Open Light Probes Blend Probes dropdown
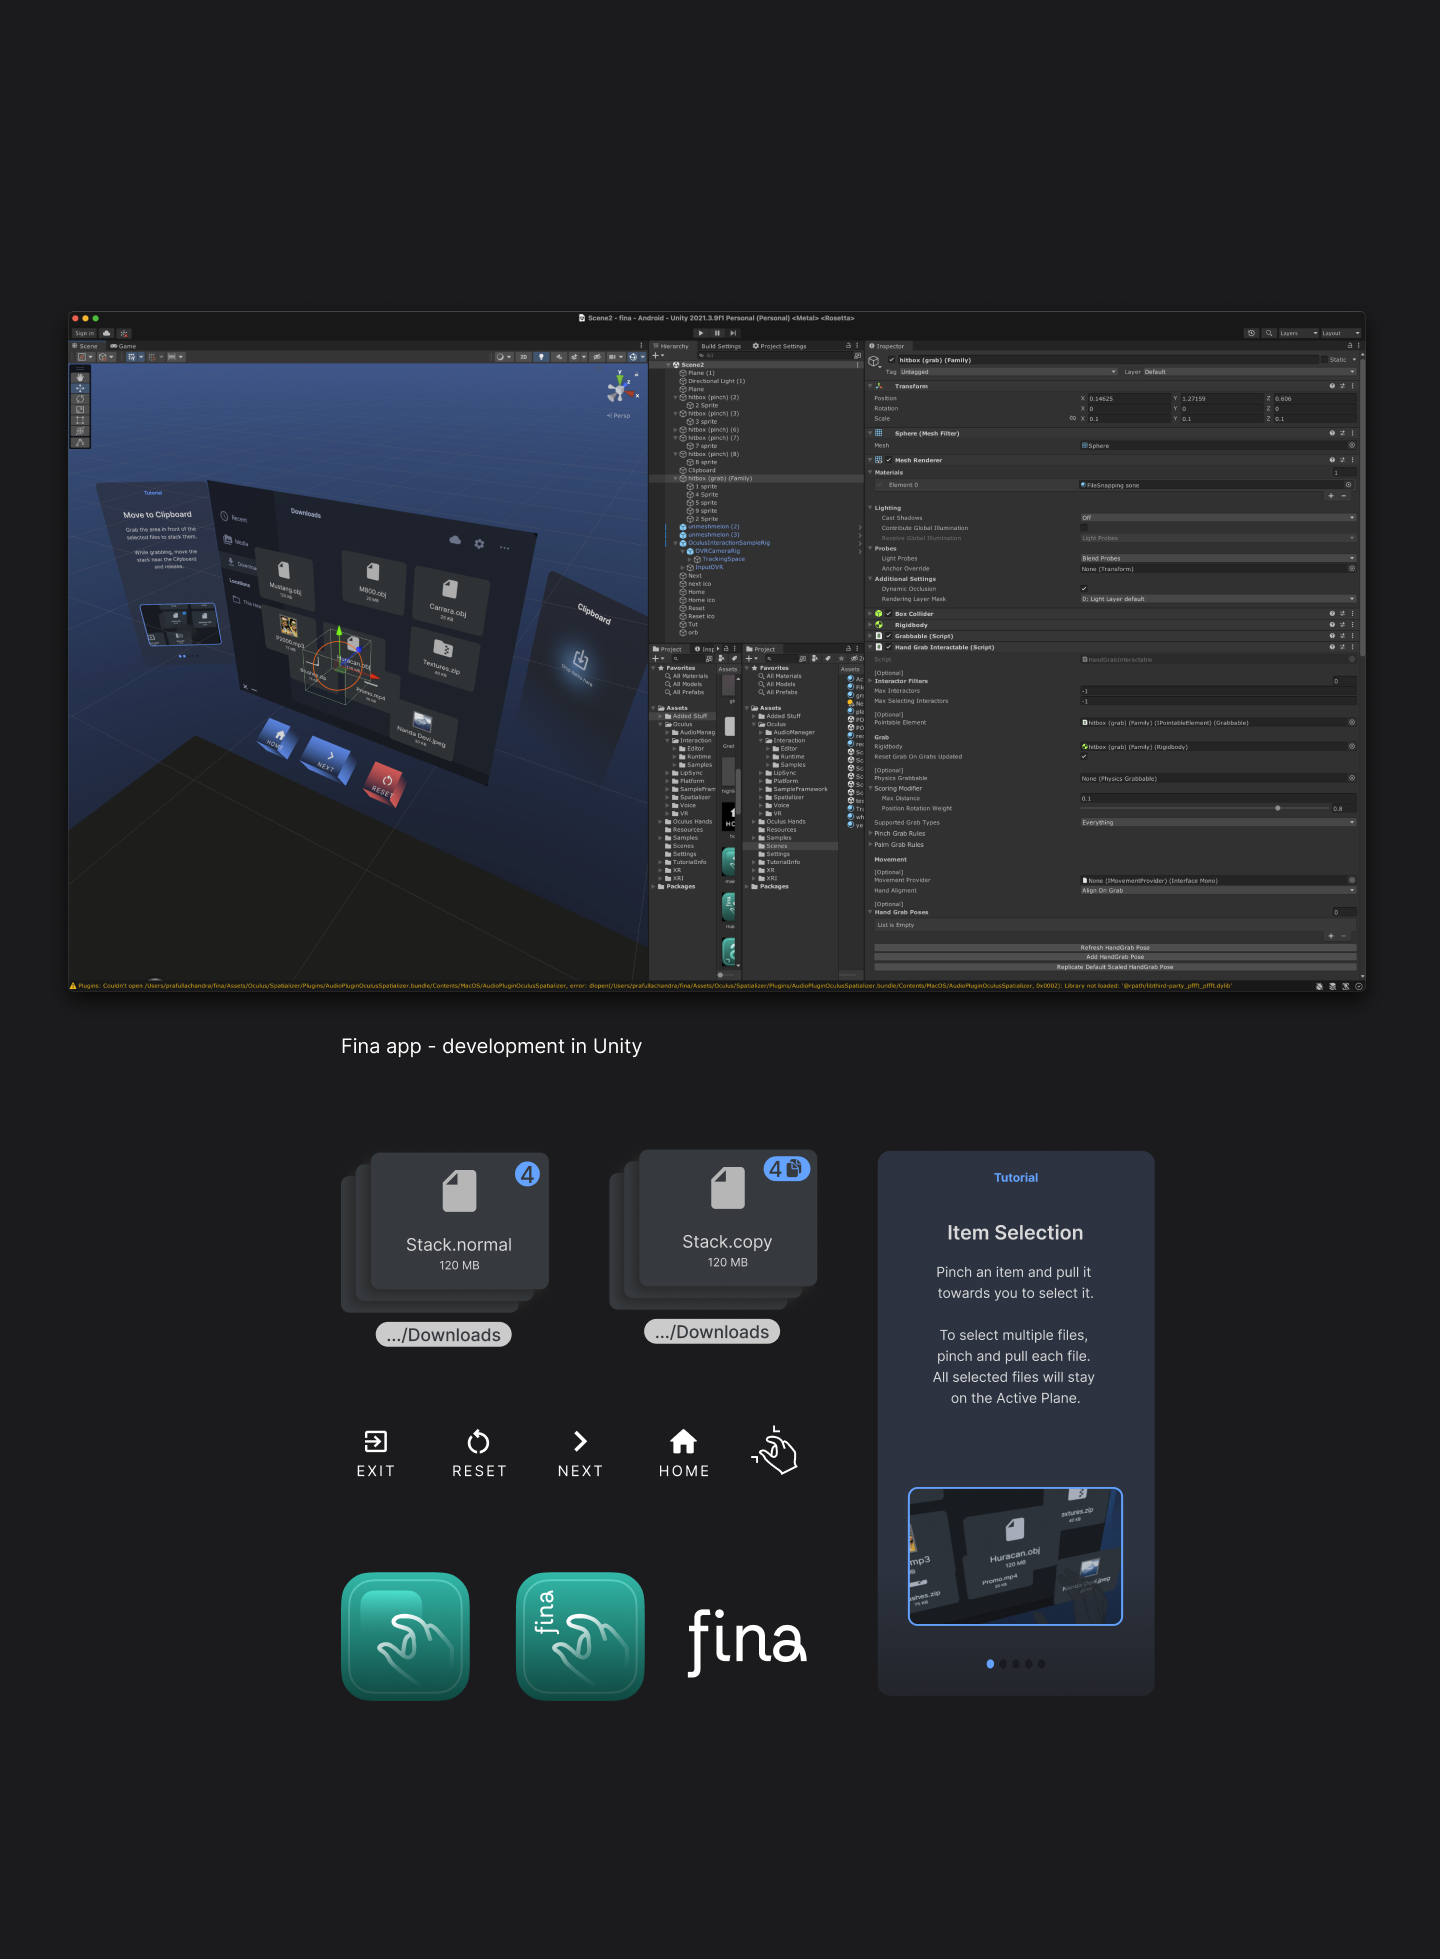1440x1959 pixels. click(x=1217, y=558)
